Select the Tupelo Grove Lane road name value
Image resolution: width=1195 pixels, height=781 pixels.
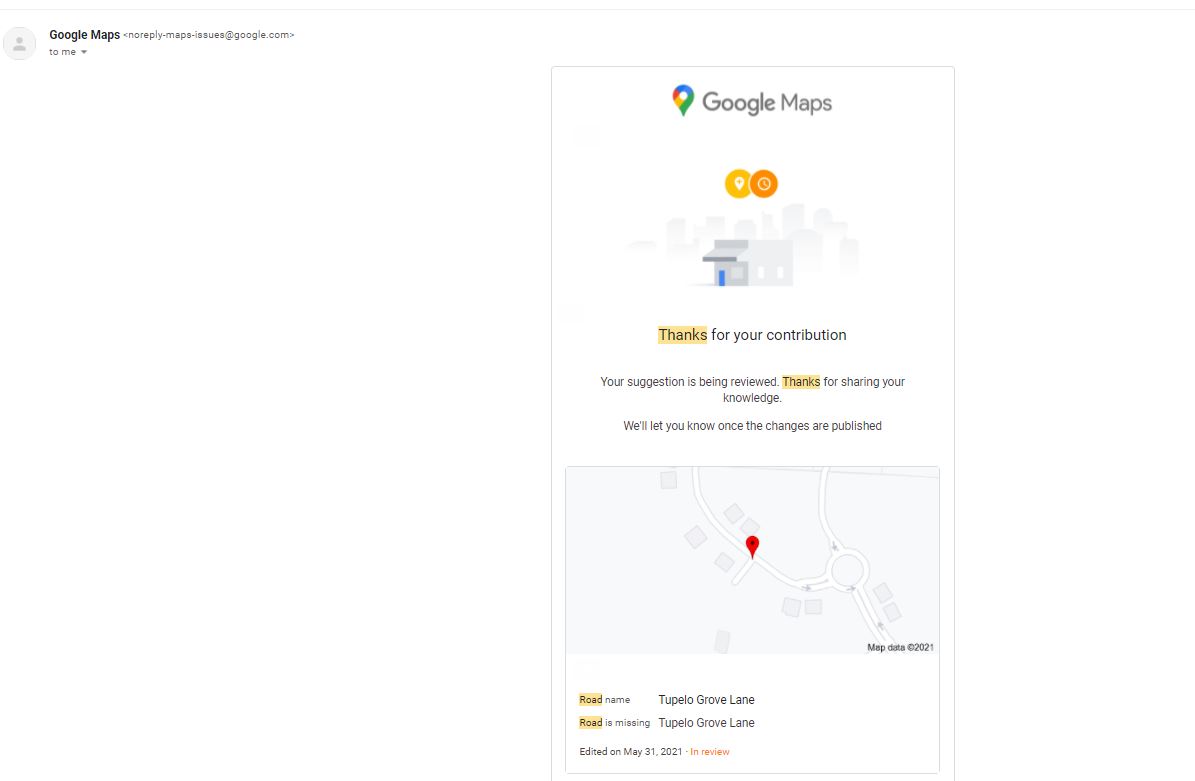click(706, 699)
